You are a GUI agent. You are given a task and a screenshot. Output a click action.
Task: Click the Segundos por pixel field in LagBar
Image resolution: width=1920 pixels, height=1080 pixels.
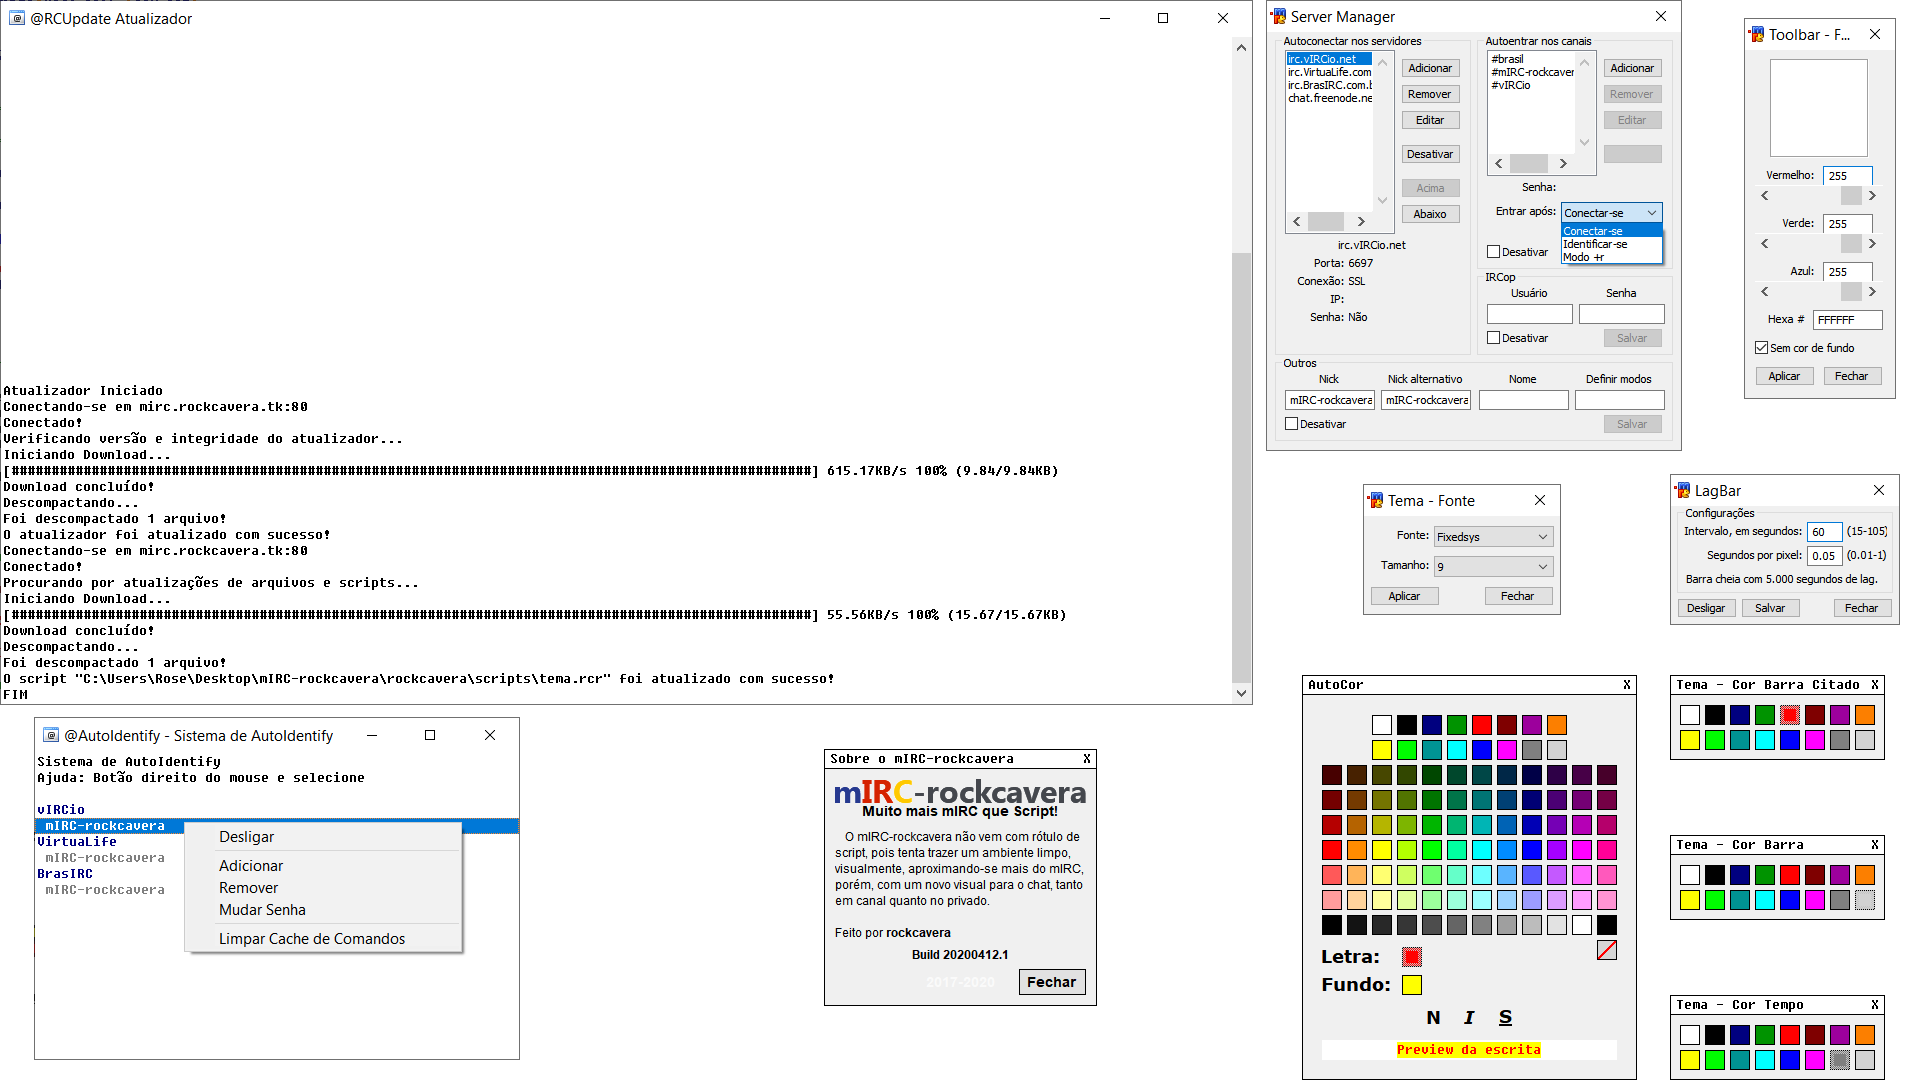click(x=1825, y=556)
